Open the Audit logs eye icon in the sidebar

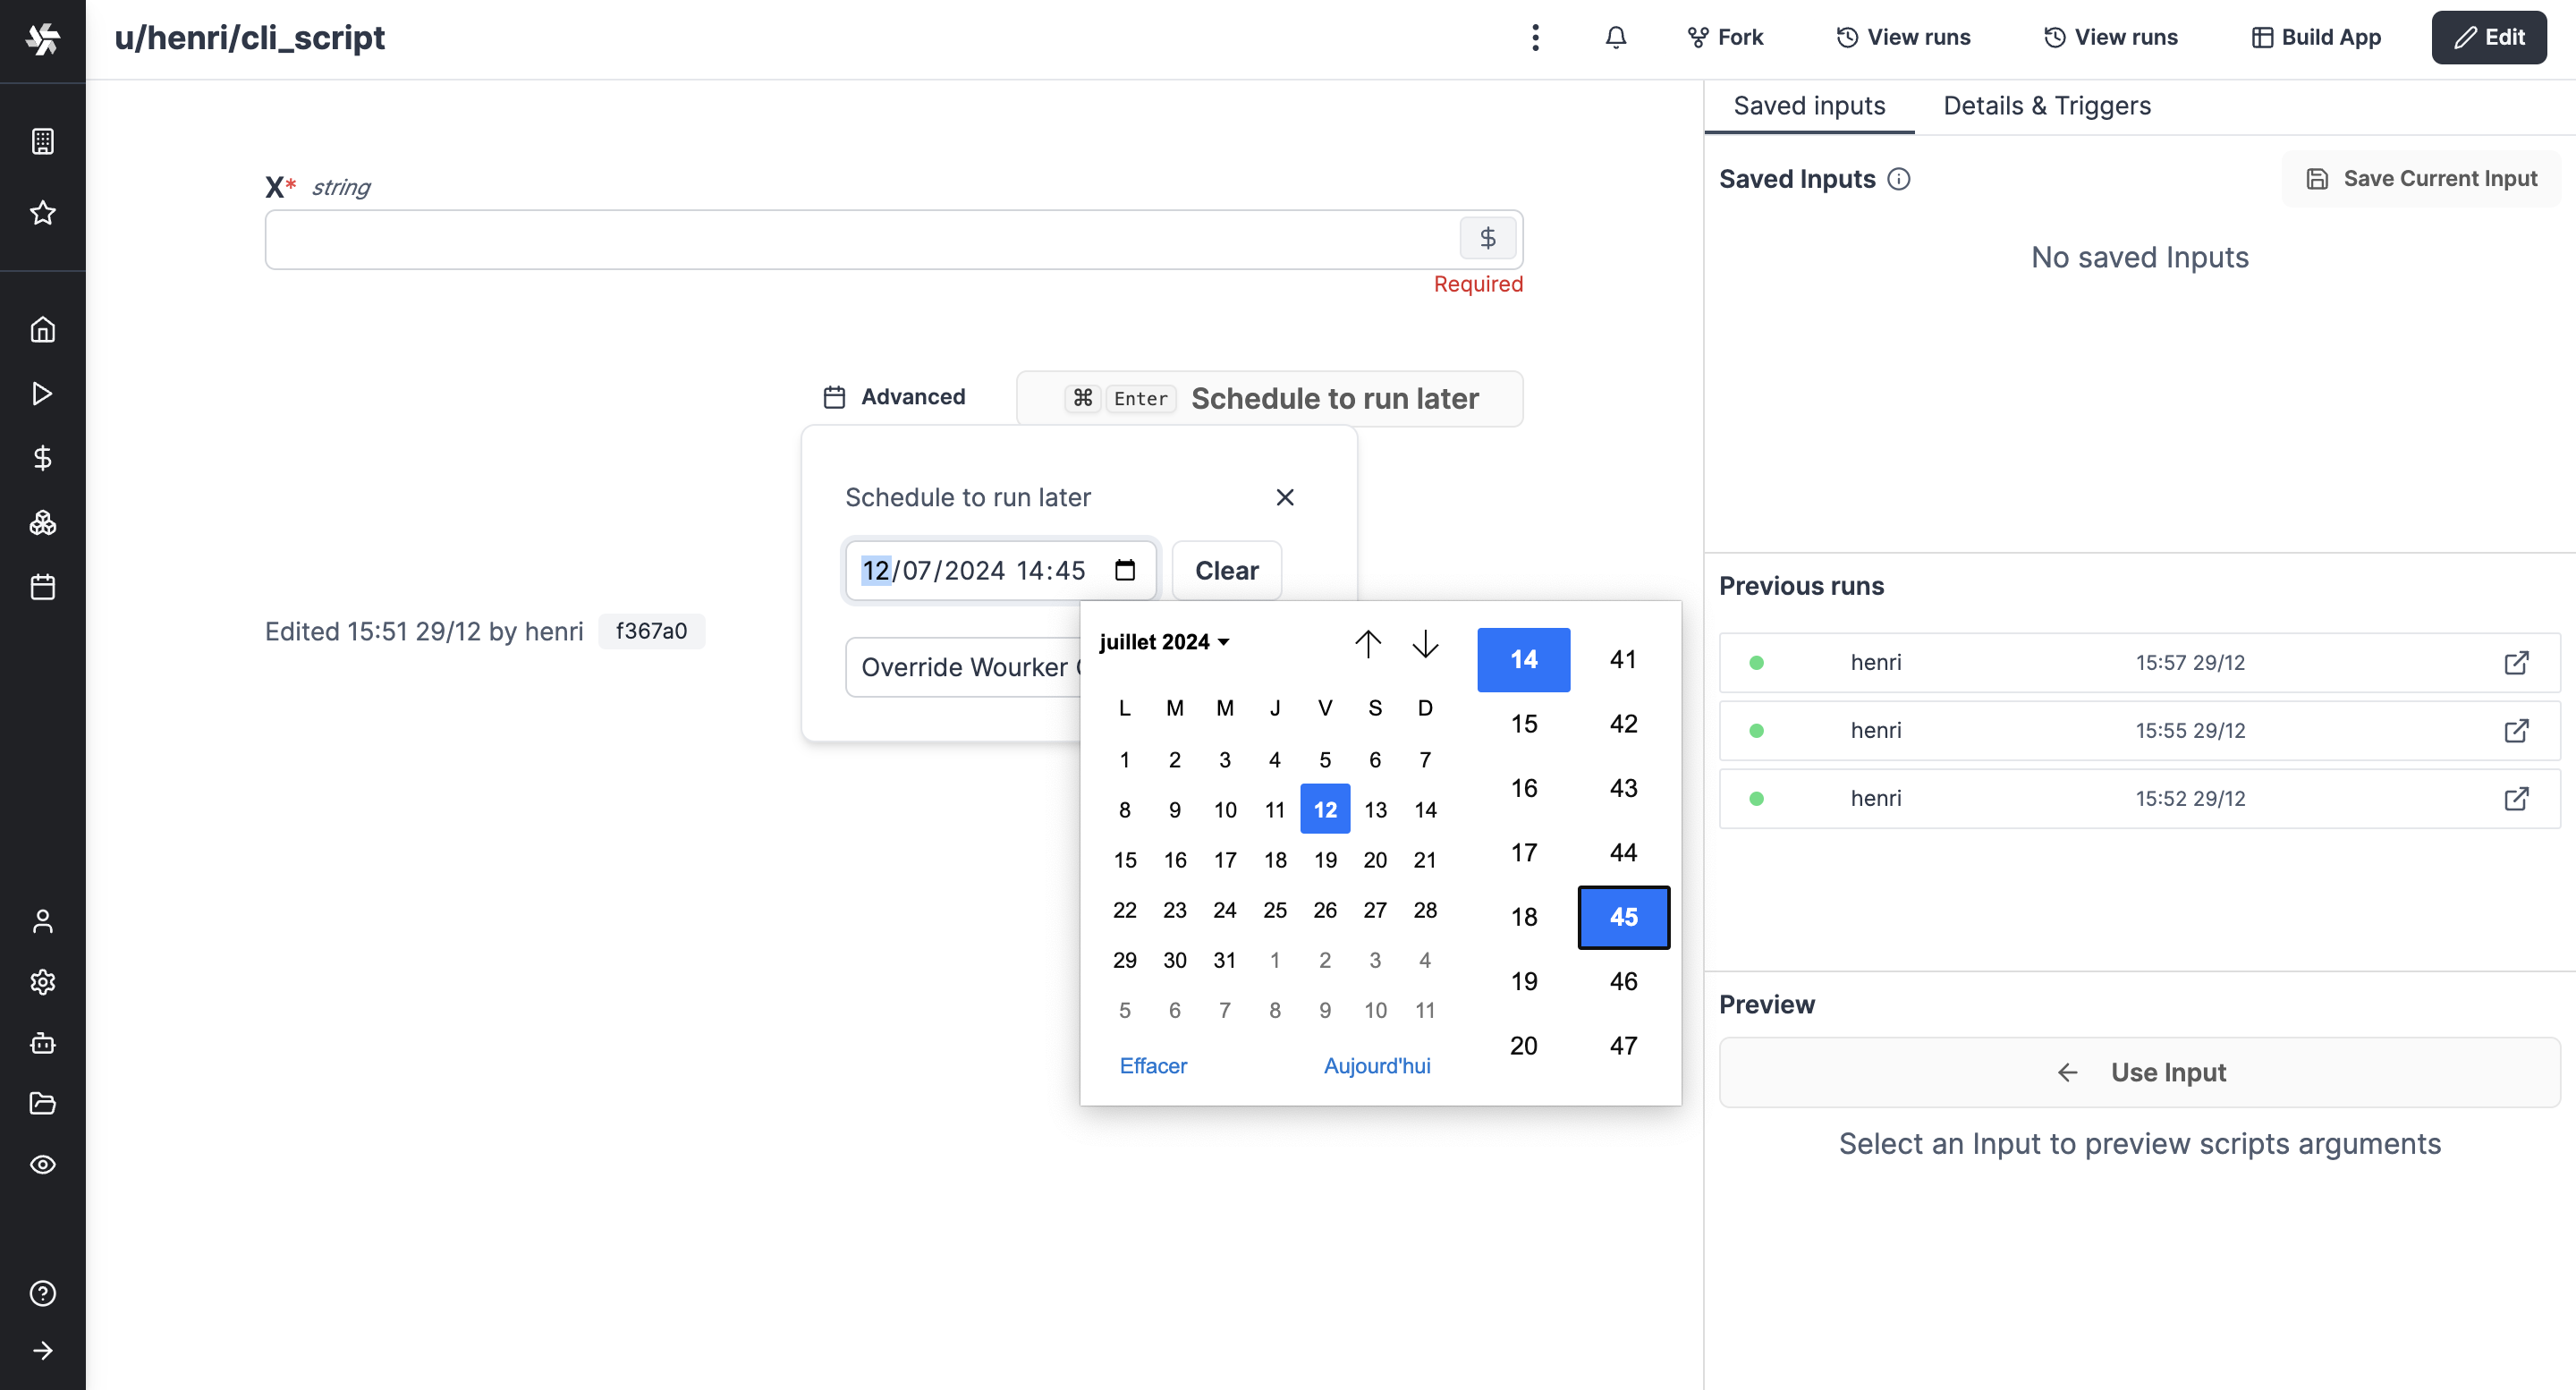tap(42, 1164)
